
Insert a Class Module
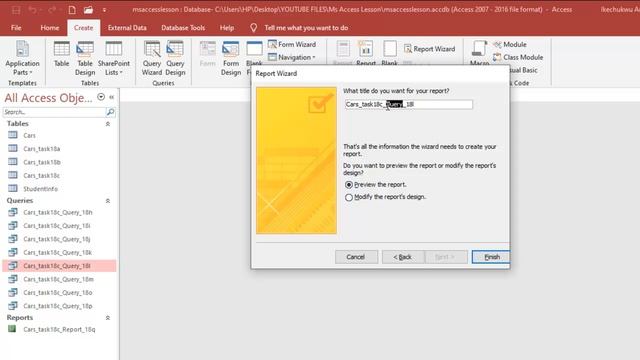[518, 57]
